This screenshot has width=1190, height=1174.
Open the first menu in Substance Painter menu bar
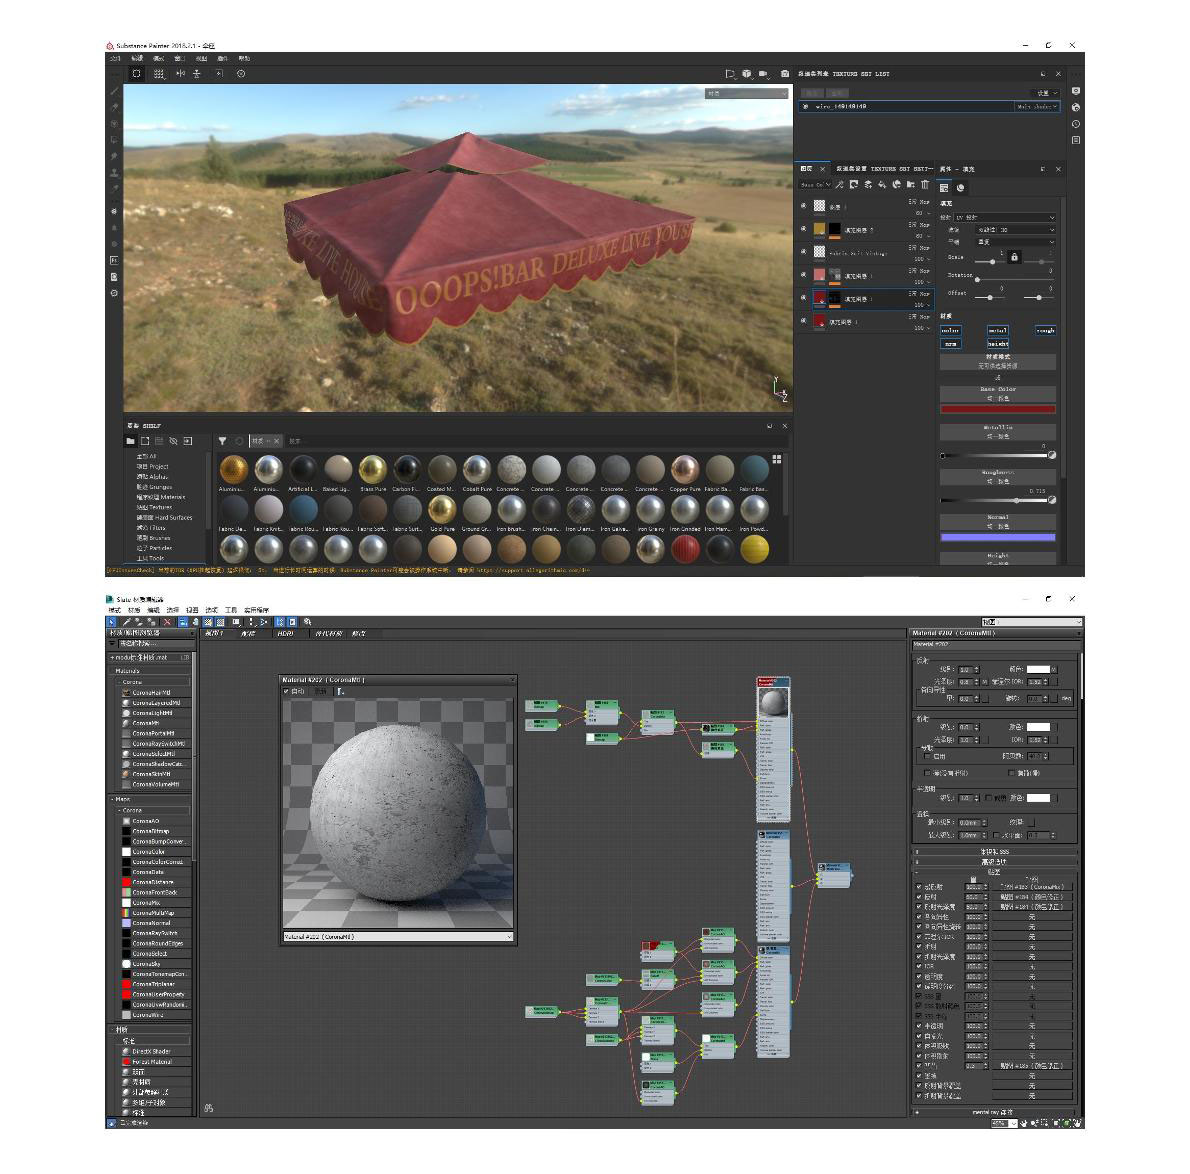coord(115,58)
